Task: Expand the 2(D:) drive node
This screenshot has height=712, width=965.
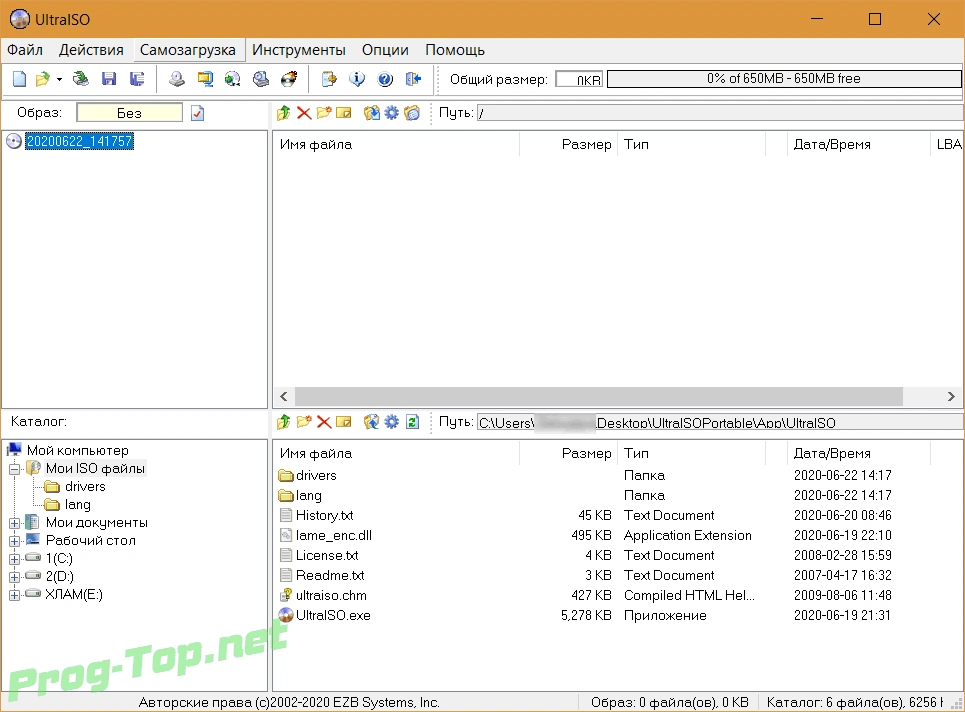Action: click(x=15, y=577)
